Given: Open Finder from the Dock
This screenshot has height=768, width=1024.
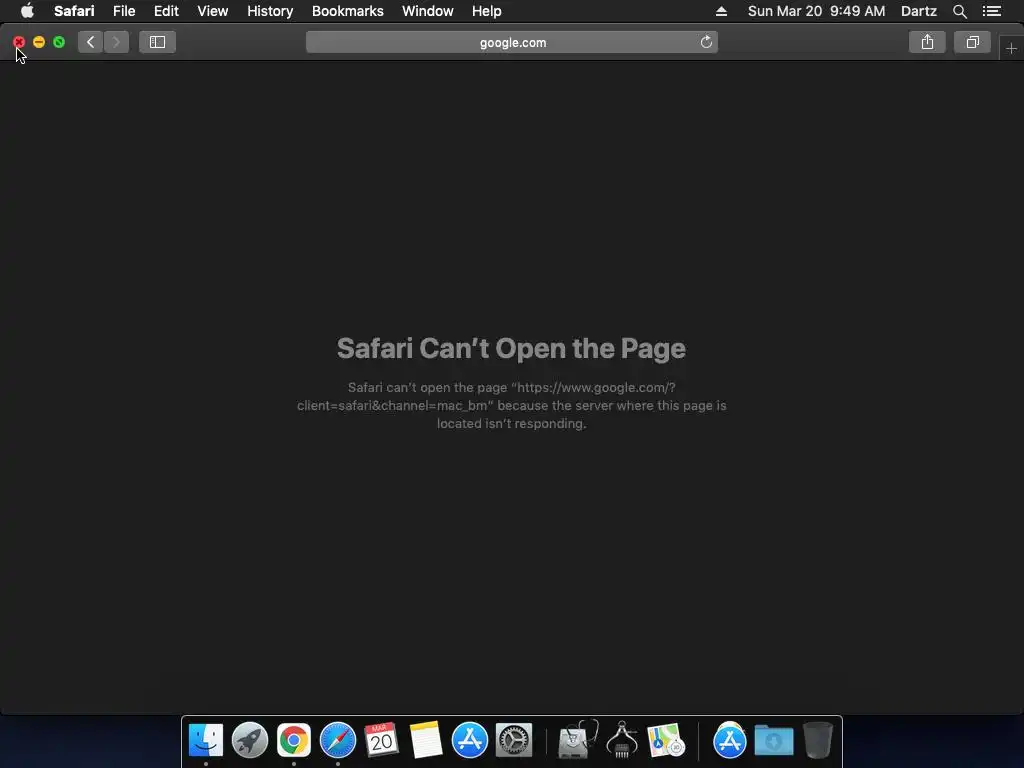Looking at the screenshot, I should [x=206, y=740].
